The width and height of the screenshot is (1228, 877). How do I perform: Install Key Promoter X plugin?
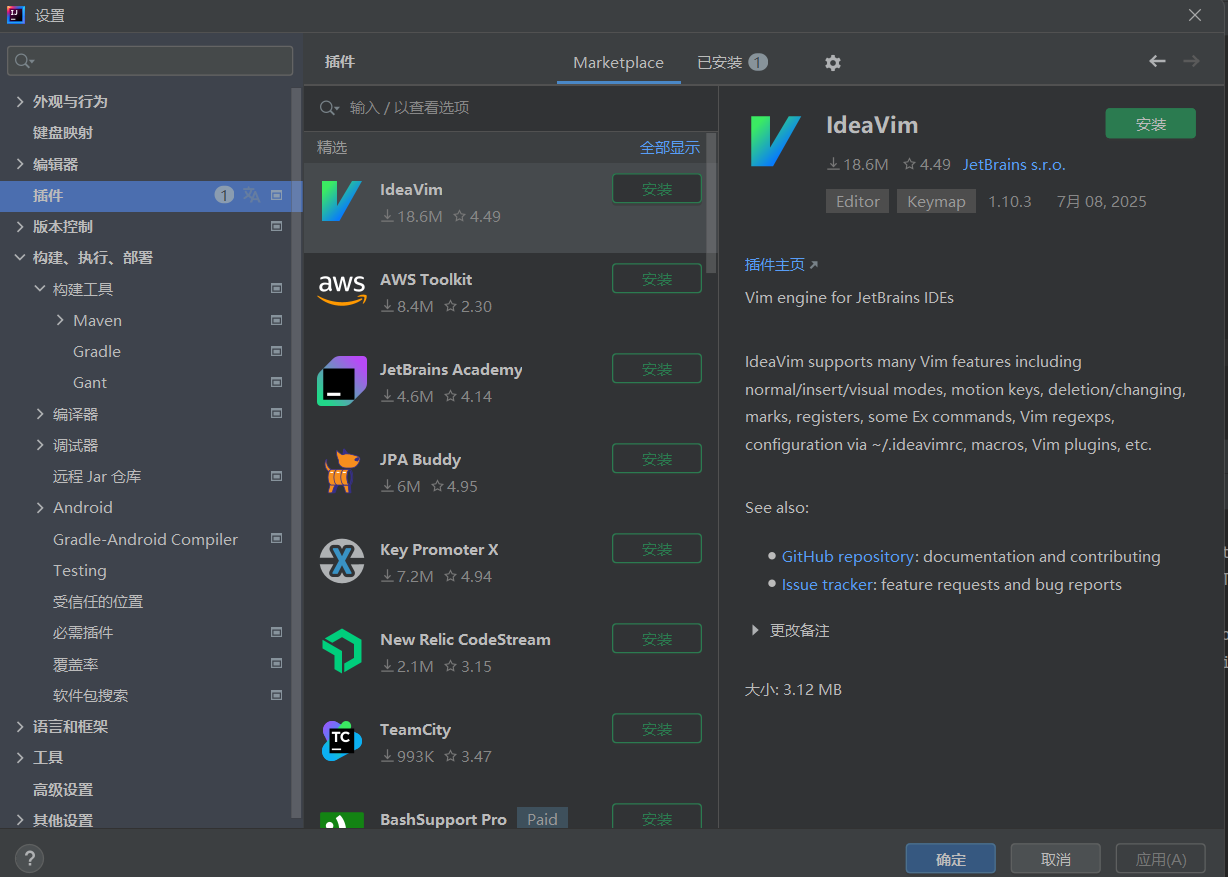[x=657, y=549]
